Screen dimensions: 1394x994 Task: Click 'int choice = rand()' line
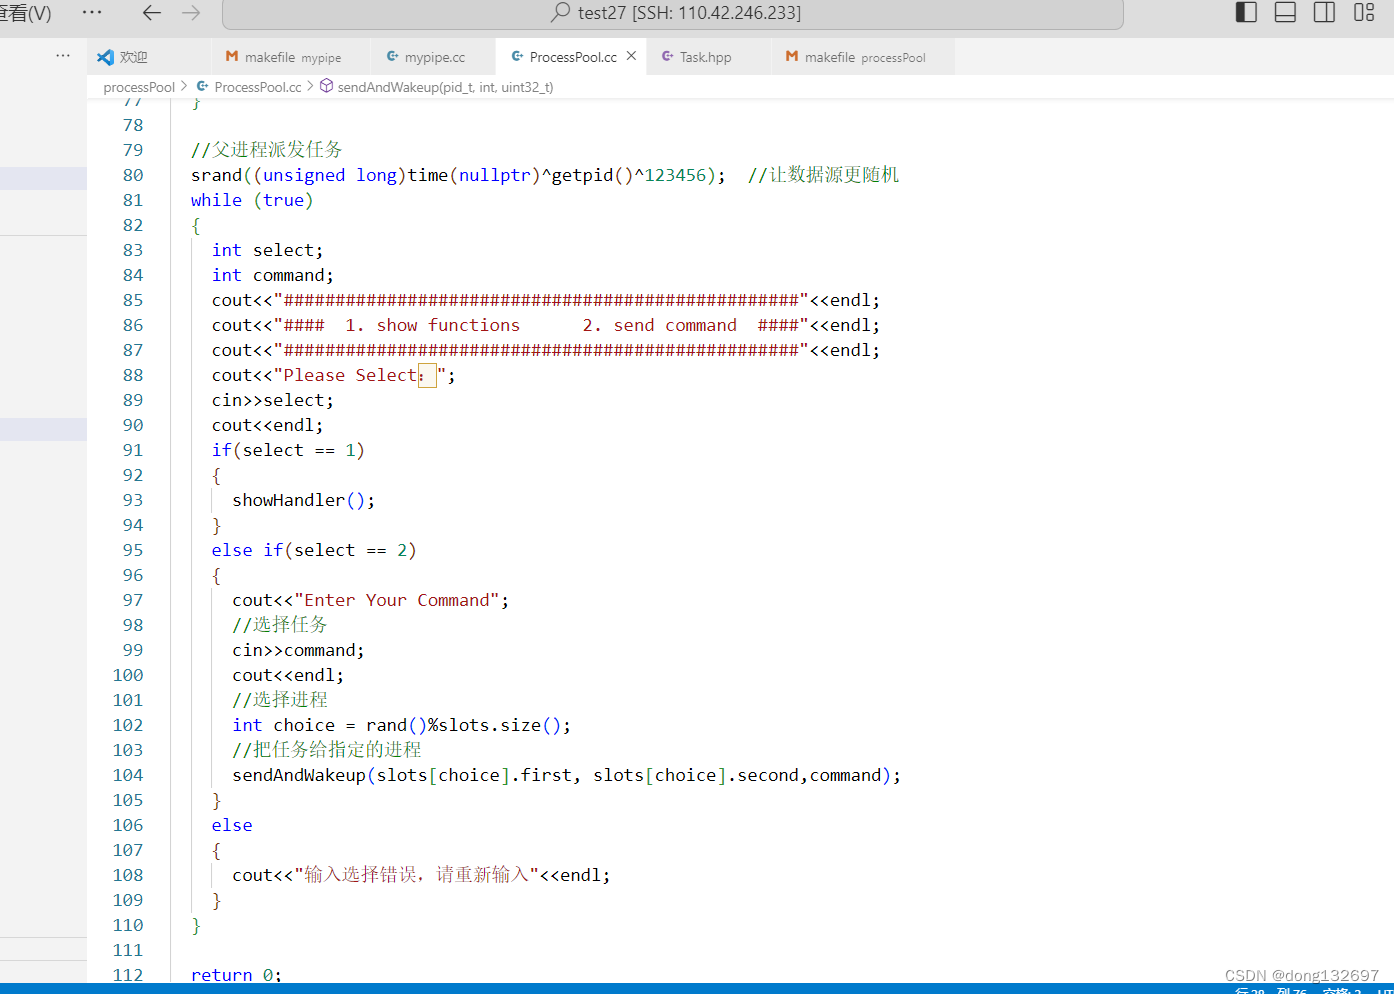(x=402, y=725)
